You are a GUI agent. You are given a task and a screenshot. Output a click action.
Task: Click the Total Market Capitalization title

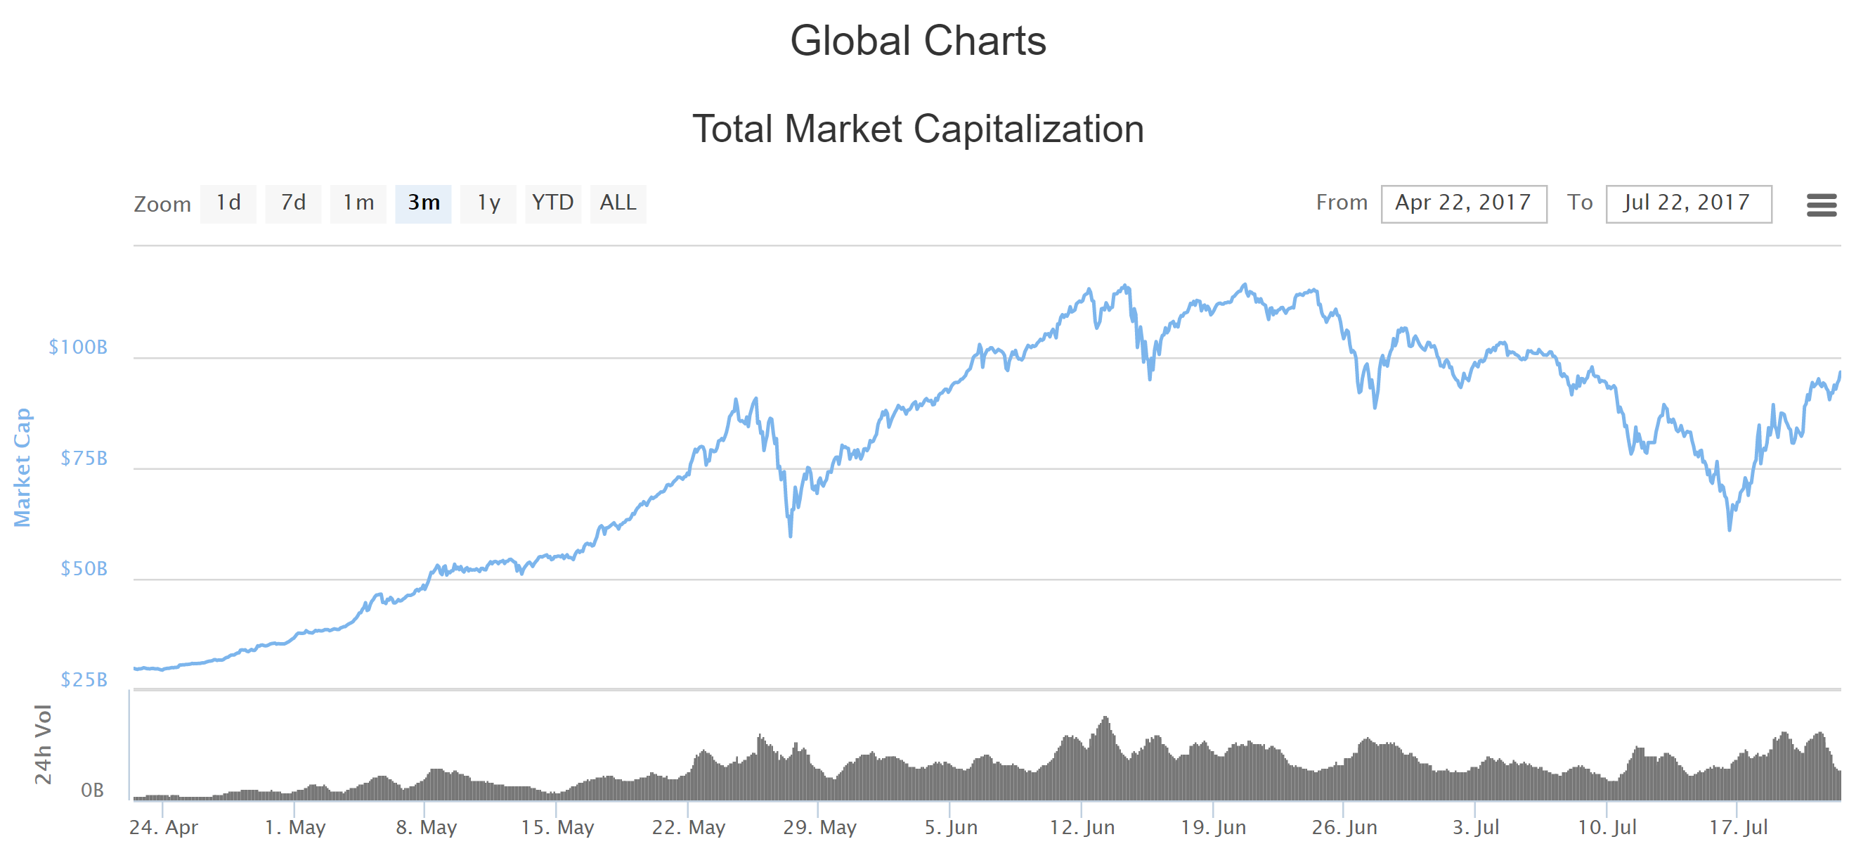[918, 129]
